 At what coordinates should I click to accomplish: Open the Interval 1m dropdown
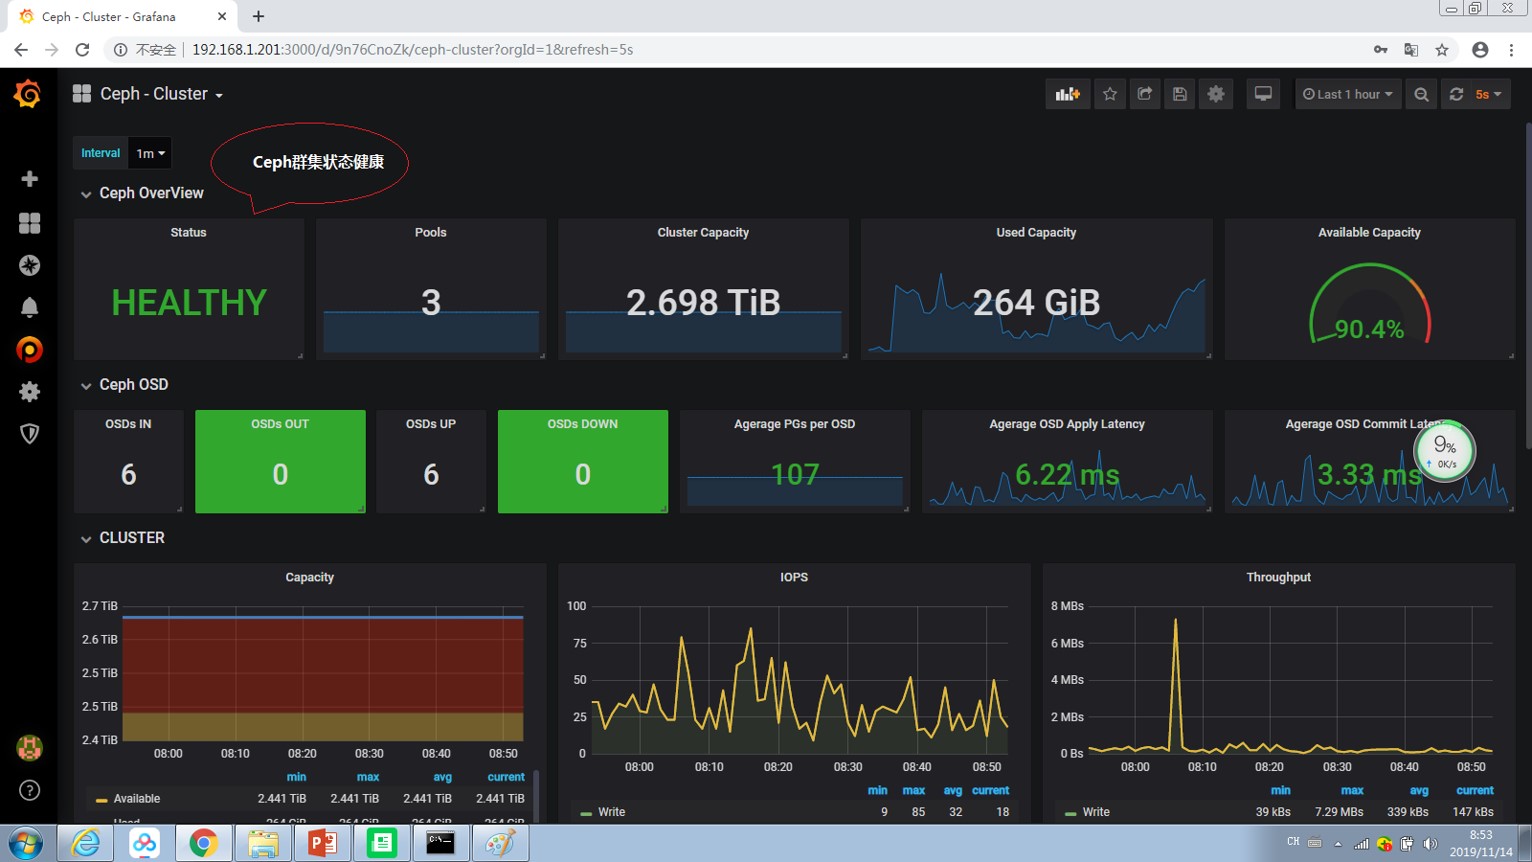tap(150, 153)
